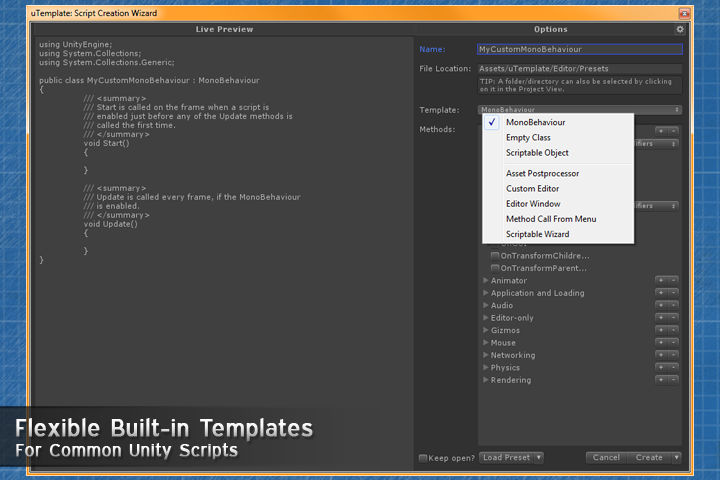Check the OnTransformParent method checkbox
This screenshot has height=480, width=720.
point(495,268)
